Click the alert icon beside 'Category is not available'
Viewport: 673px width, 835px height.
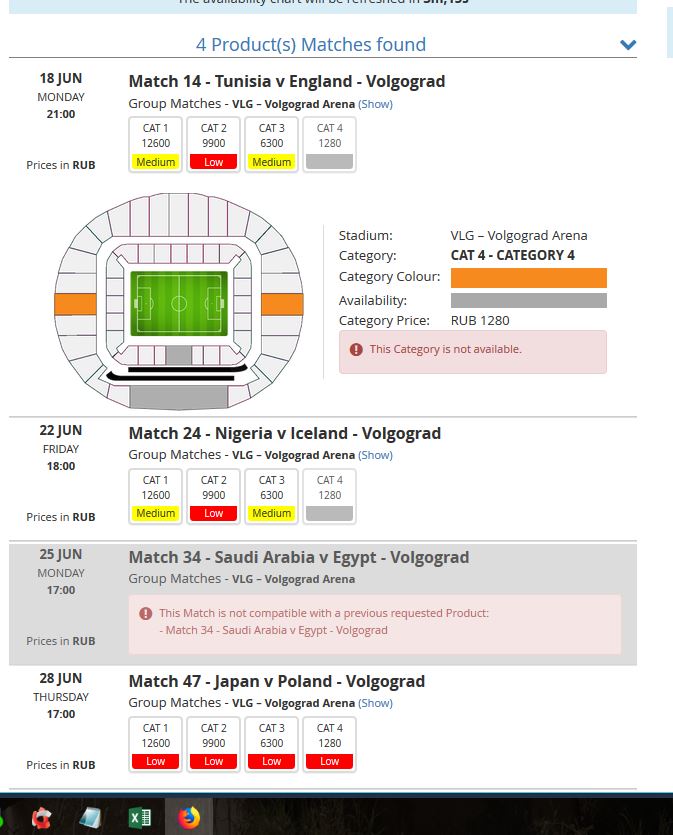click(356, 349)
